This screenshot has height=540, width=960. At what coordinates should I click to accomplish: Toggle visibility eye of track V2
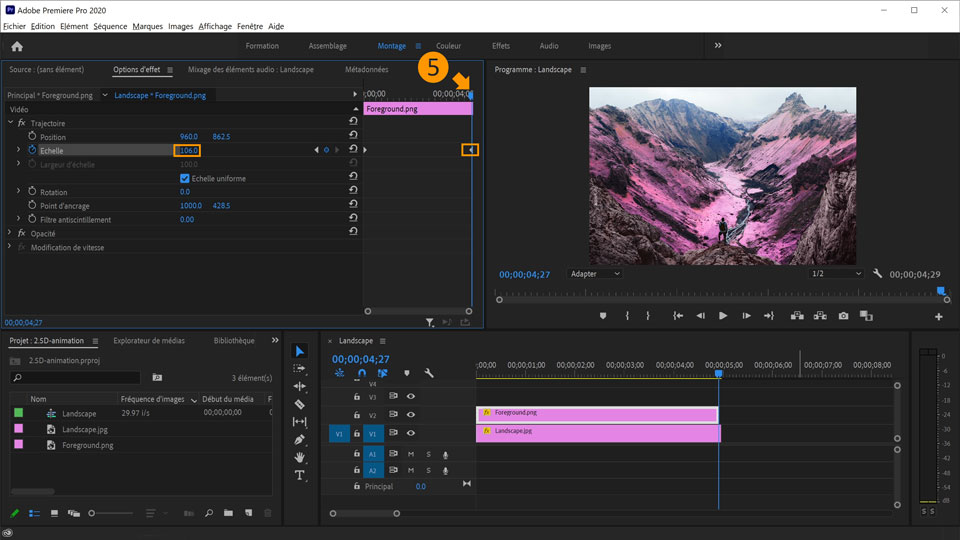point(411,415)
